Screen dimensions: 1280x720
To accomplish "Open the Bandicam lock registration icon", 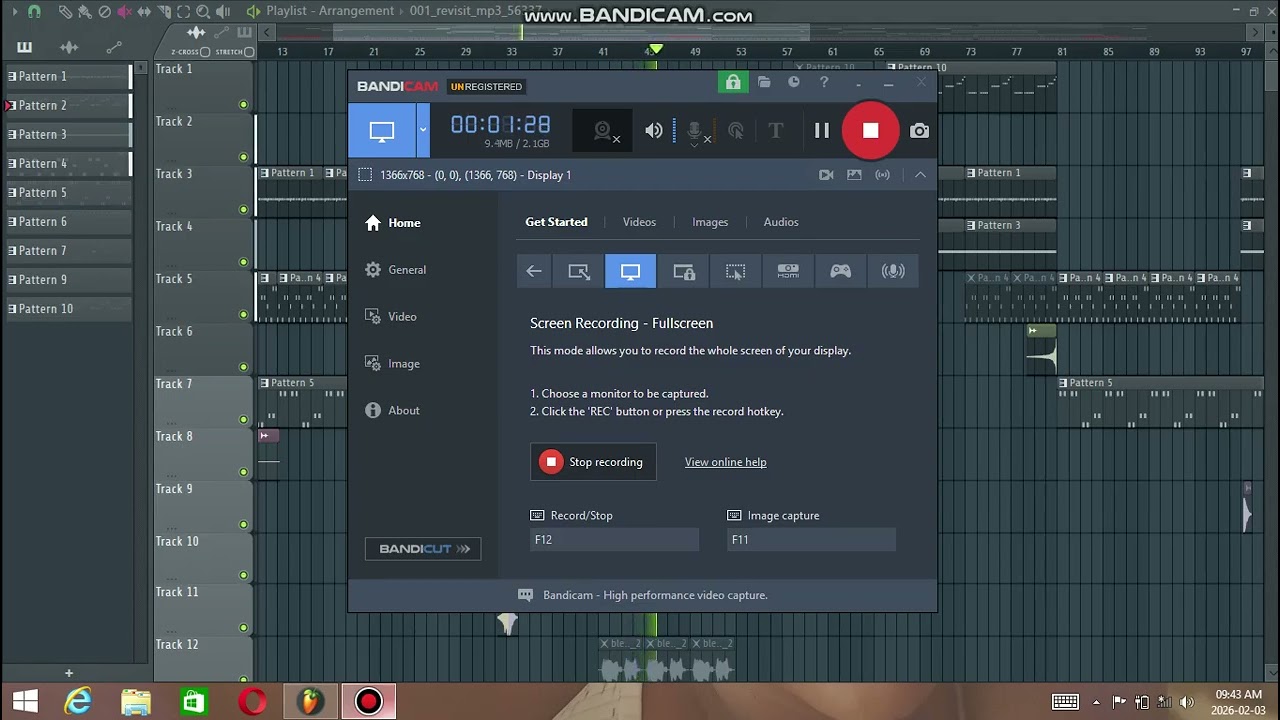I will point(733,83).
